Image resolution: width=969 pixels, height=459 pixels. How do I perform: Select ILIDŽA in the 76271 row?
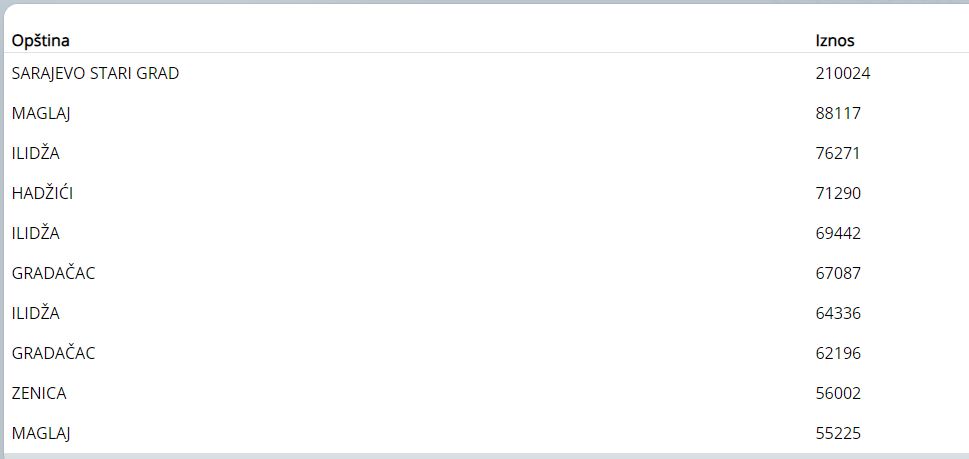pos(36,153)
